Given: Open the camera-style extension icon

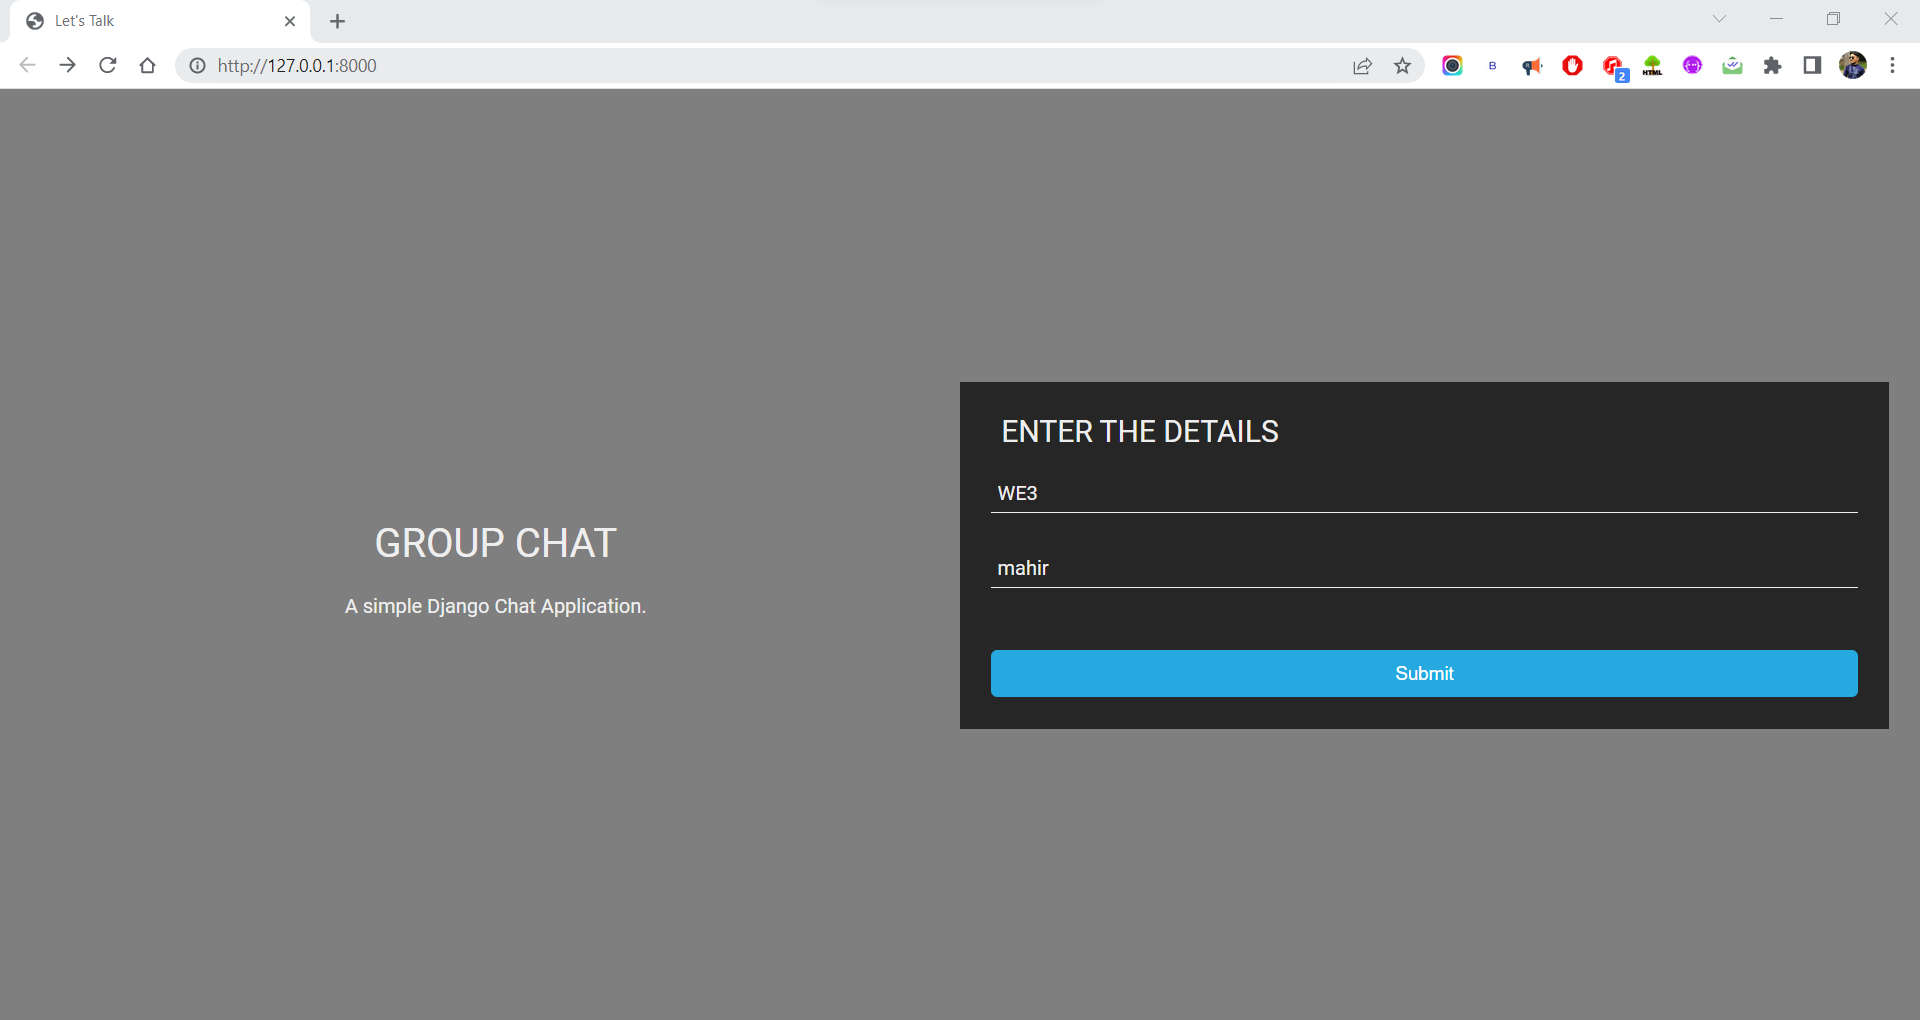Looking at the screenshot, I should pyautogui.click(x=1453, y=65).
